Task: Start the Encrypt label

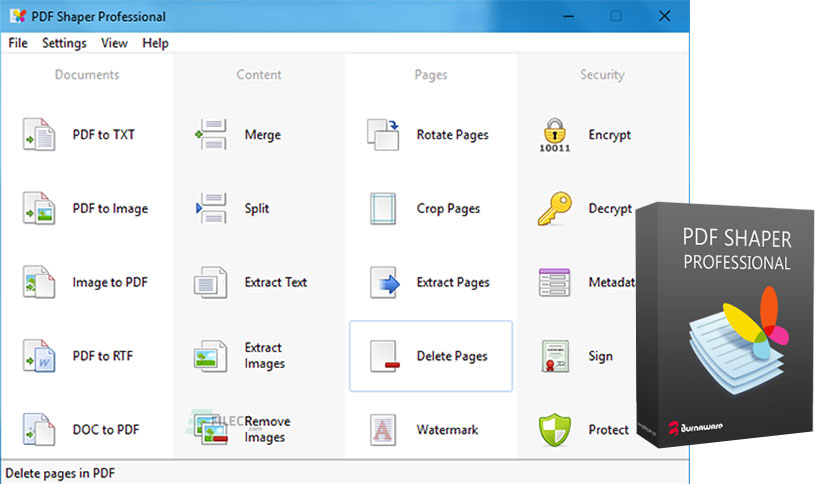Action: tap(609, 135)
